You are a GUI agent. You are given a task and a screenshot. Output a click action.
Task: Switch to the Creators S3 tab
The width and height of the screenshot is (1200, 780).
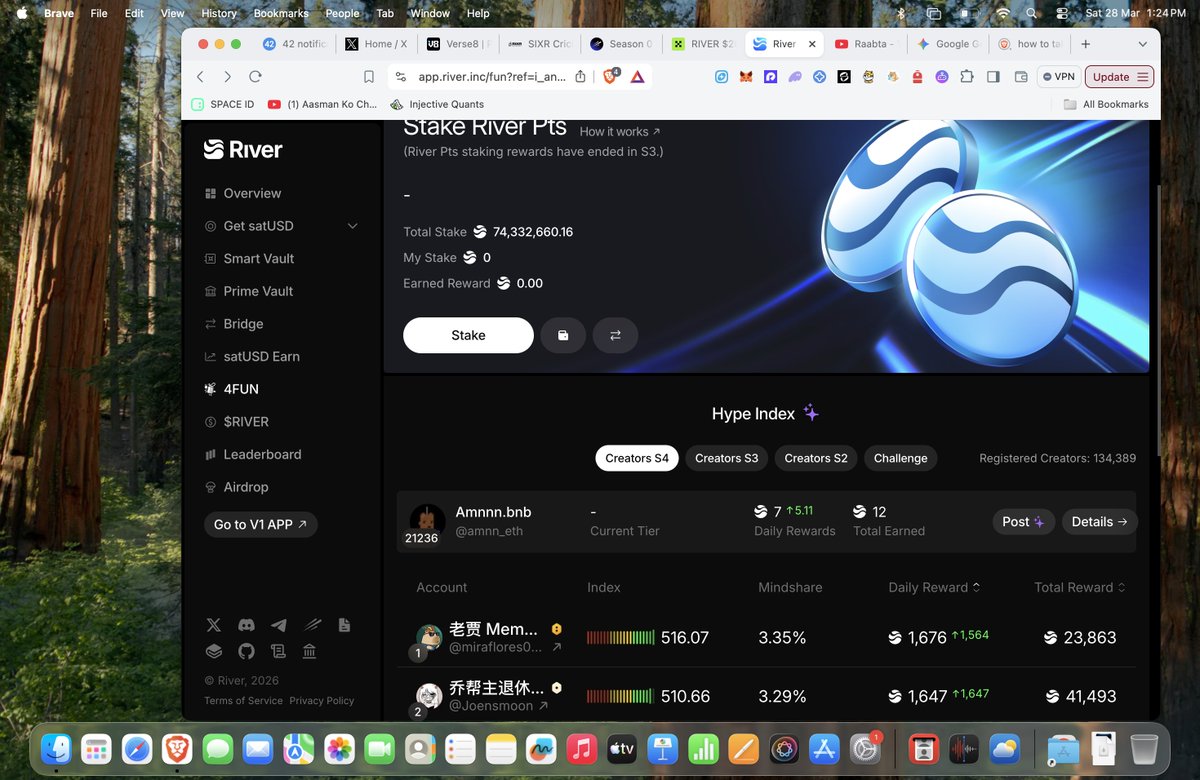pos(727,458)
